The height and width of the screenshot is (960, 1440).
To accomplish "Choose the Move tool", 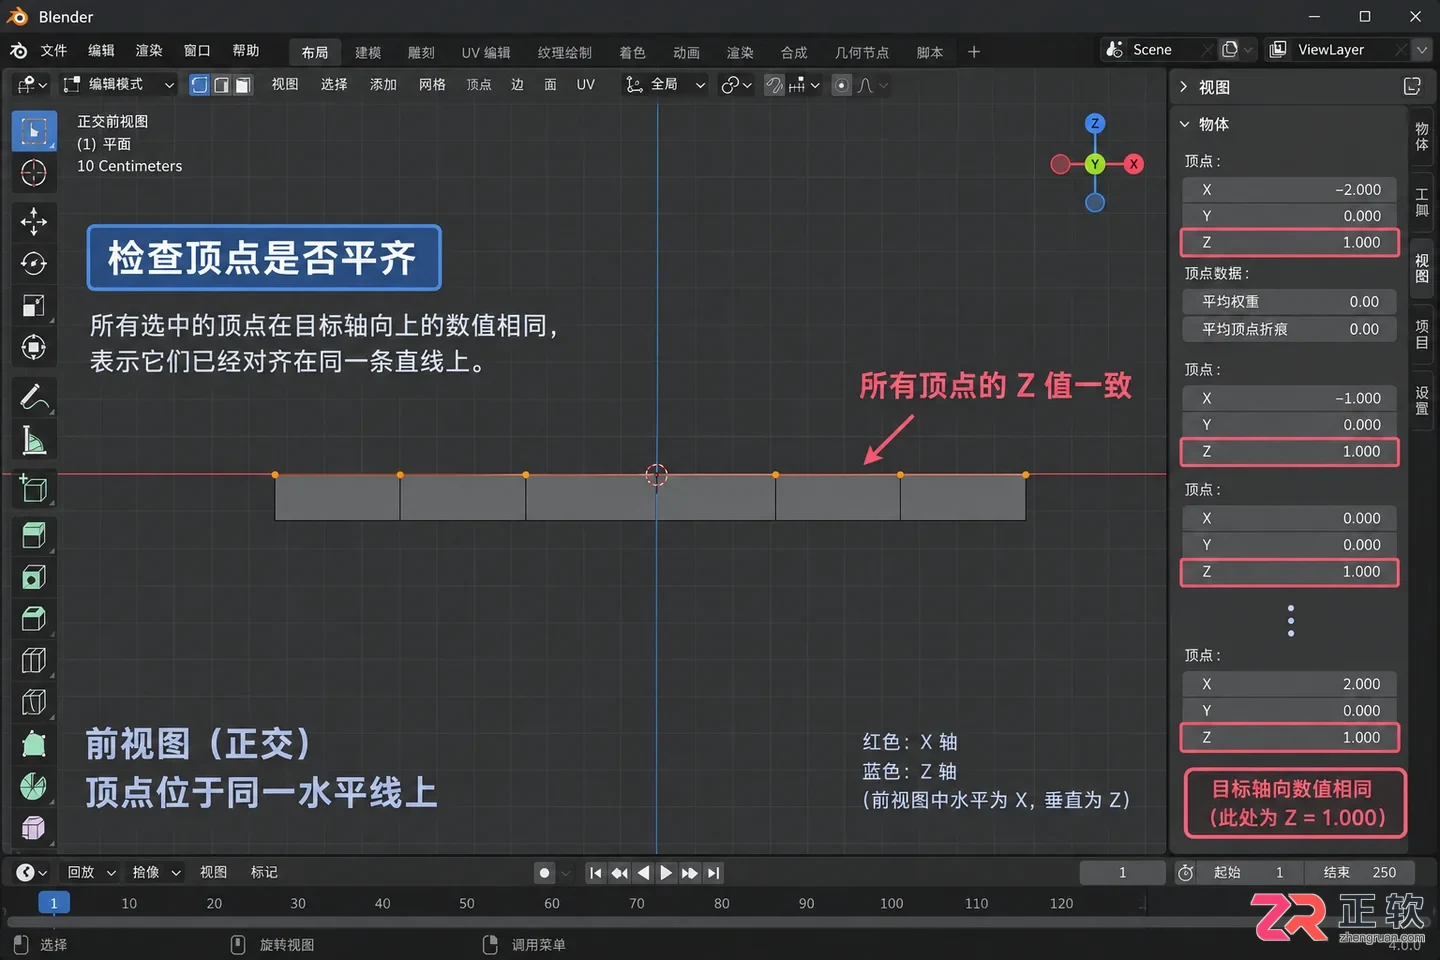I will (34, 221).
